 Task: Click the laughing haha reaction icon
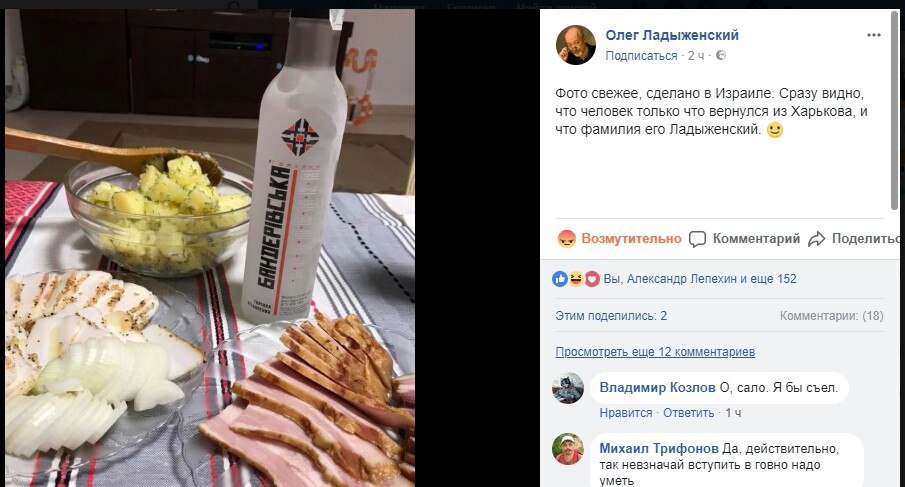[575, 279]
